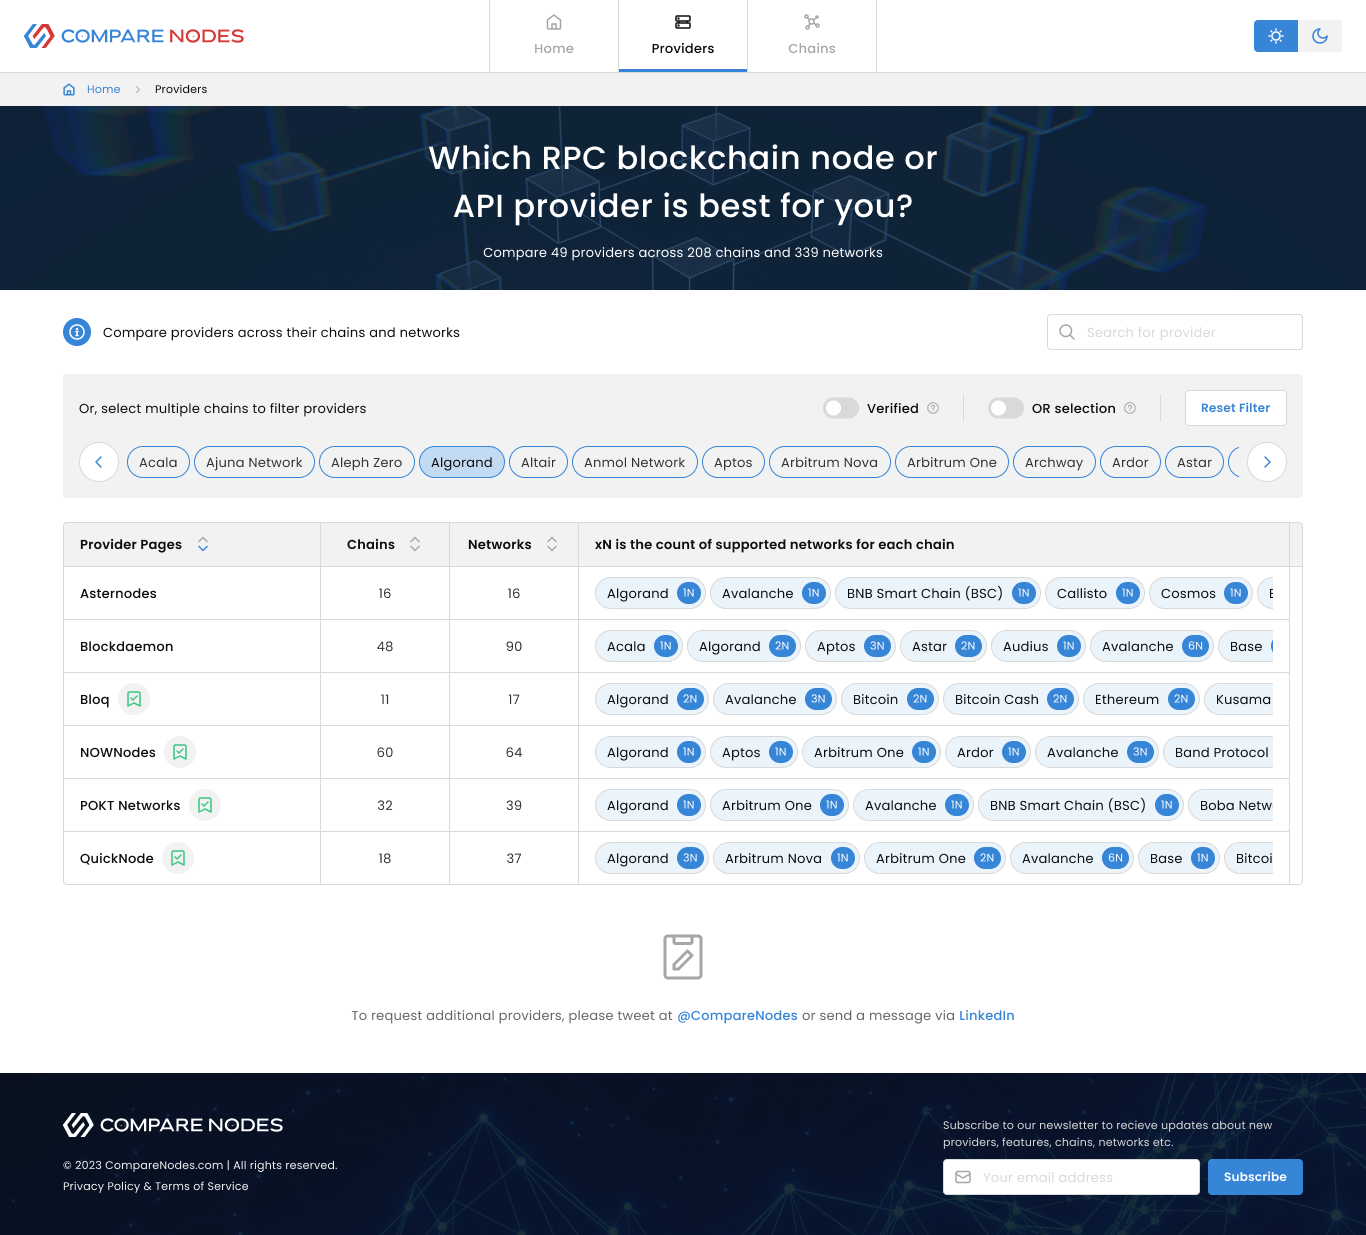Click the search magnifier icon
Screen dimensions: 1366x1235
click(x=1067, y=332)
